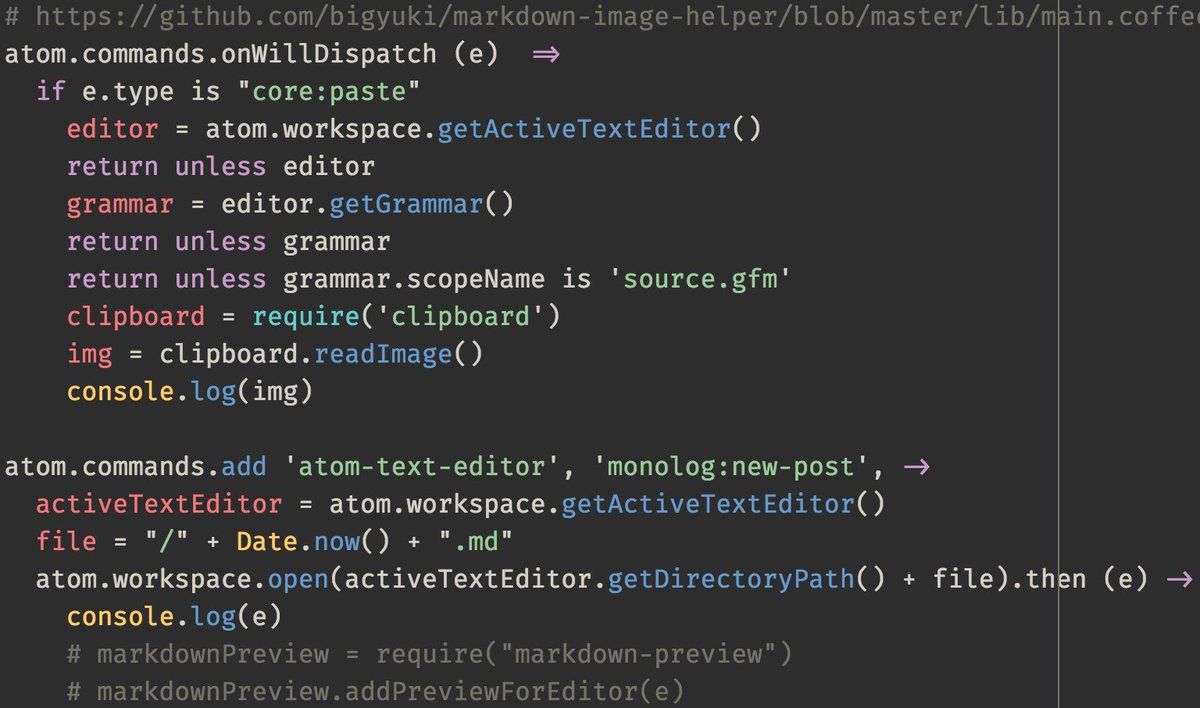Click 'img' variable assignment
This screenshot has height=708, width=1200.
click(x=89, y=354)
